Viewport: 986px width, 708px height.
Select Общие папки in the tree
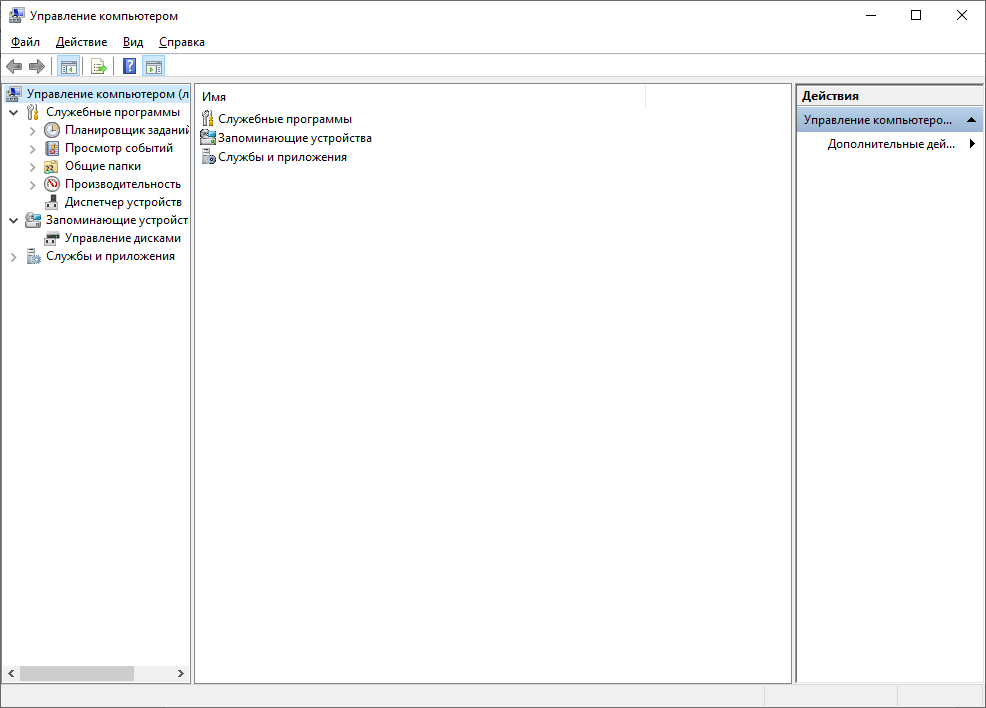coord(103,166)
